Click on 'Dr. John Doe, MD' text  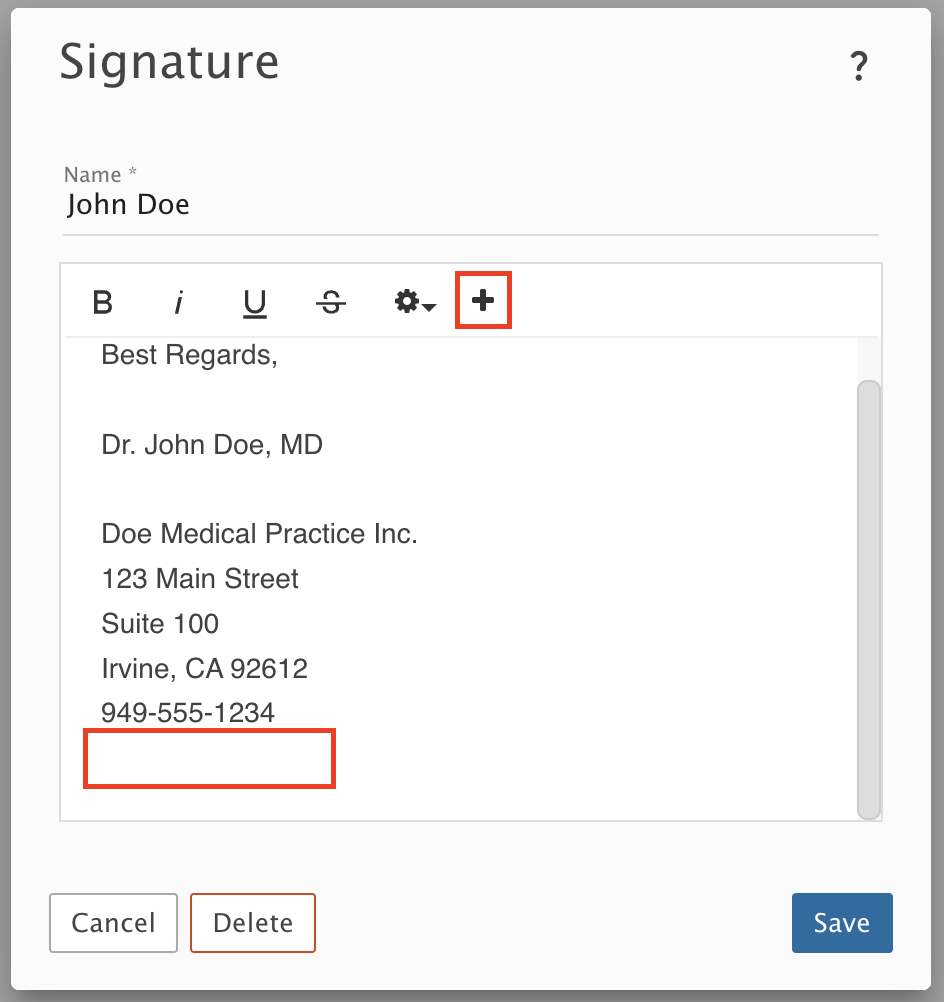tap(212, 445)
